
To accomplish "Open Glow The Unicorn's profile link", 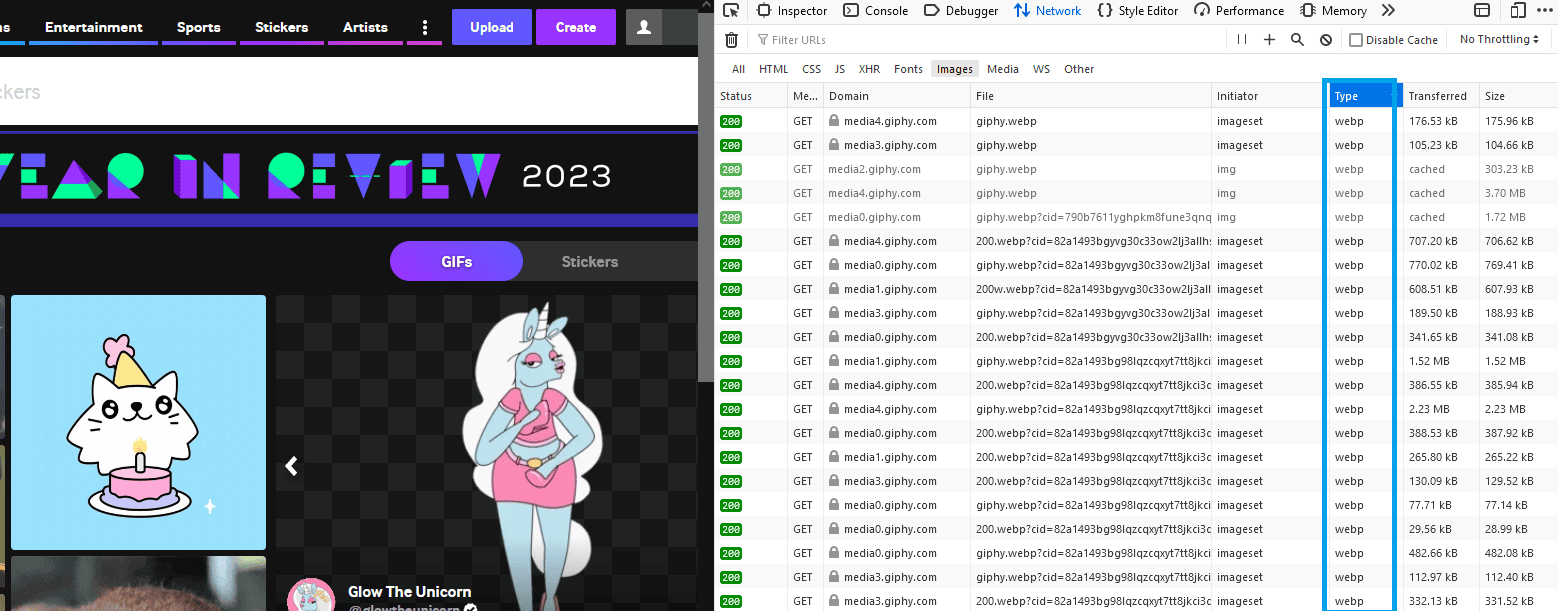I will coord(410,591).
